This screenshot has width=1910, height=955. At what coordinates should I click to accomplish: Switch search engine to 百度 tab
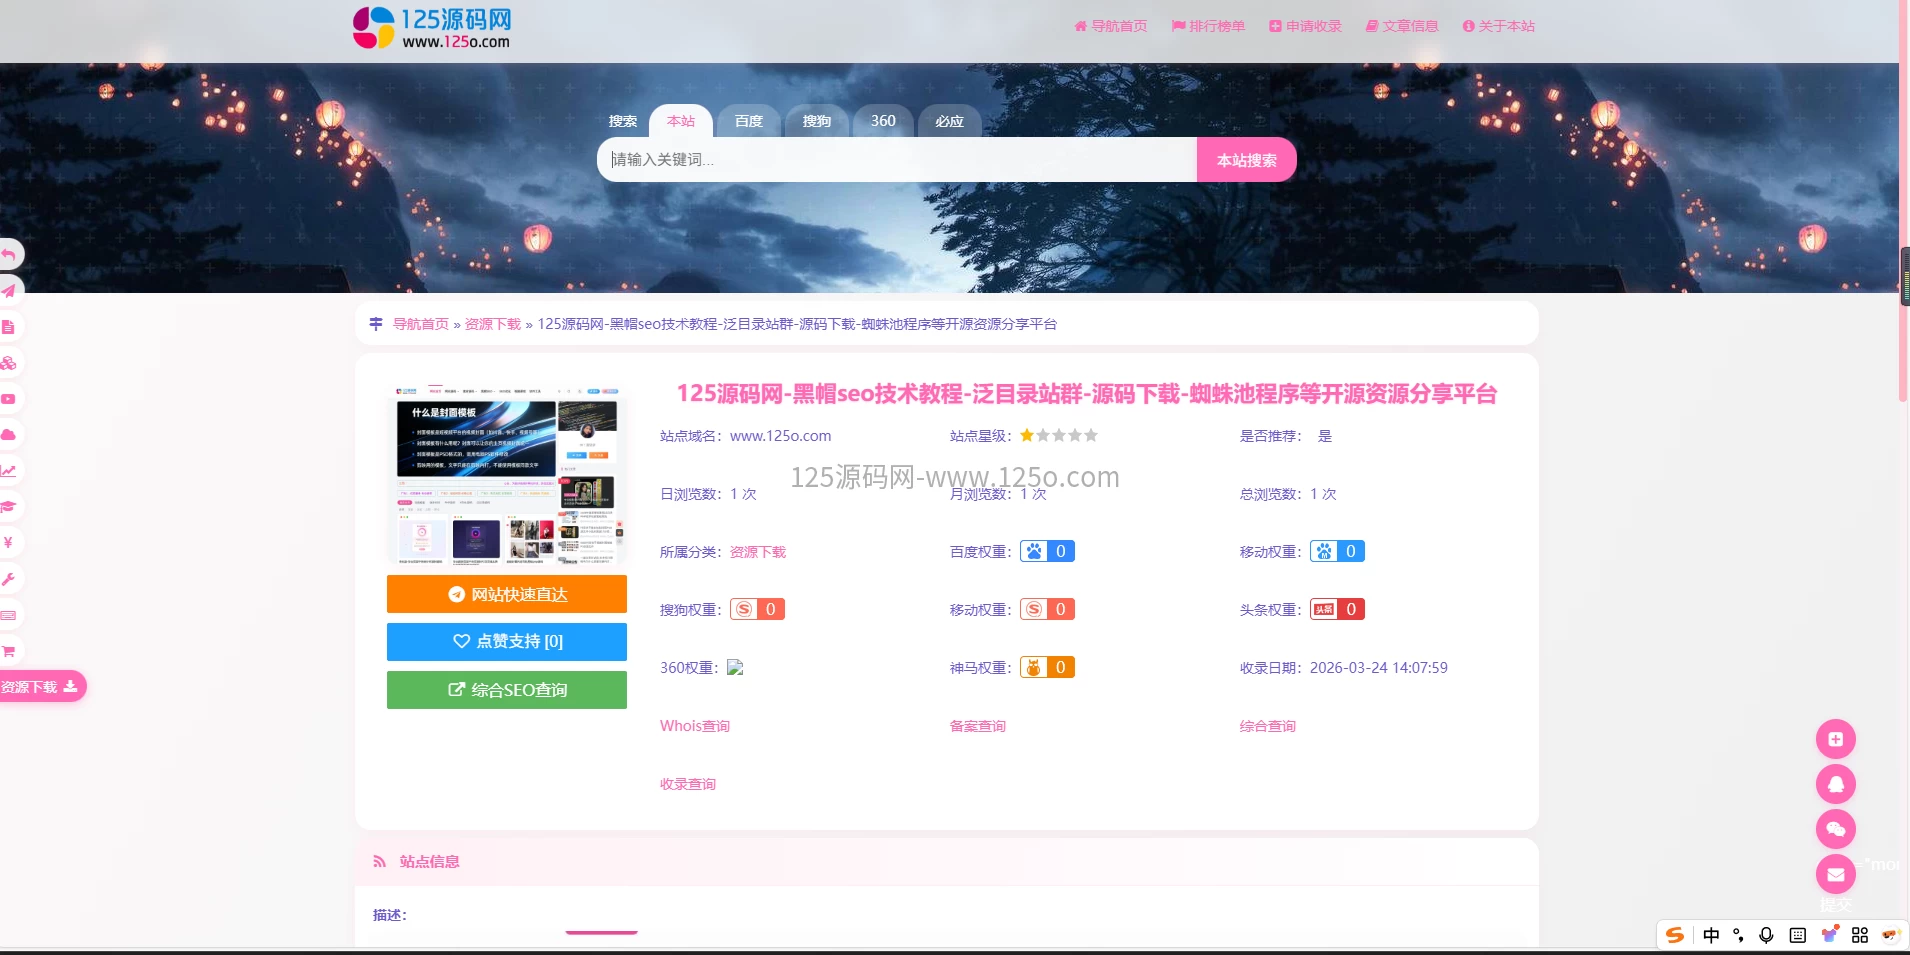click(x=748, y=121)
